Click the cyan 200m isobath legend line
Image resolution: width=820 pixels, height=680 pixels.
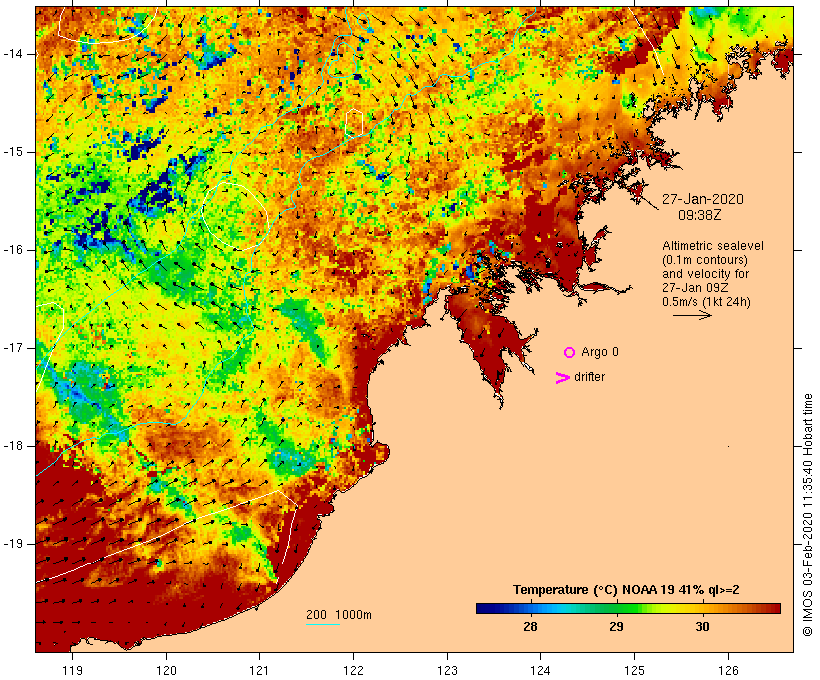pos(323,624)
